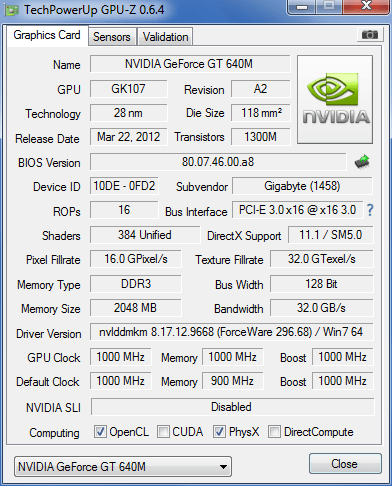This screenshot has width=392, height=486.
Task: Click the NVIDIA logo image
Action: pos(335,99)
